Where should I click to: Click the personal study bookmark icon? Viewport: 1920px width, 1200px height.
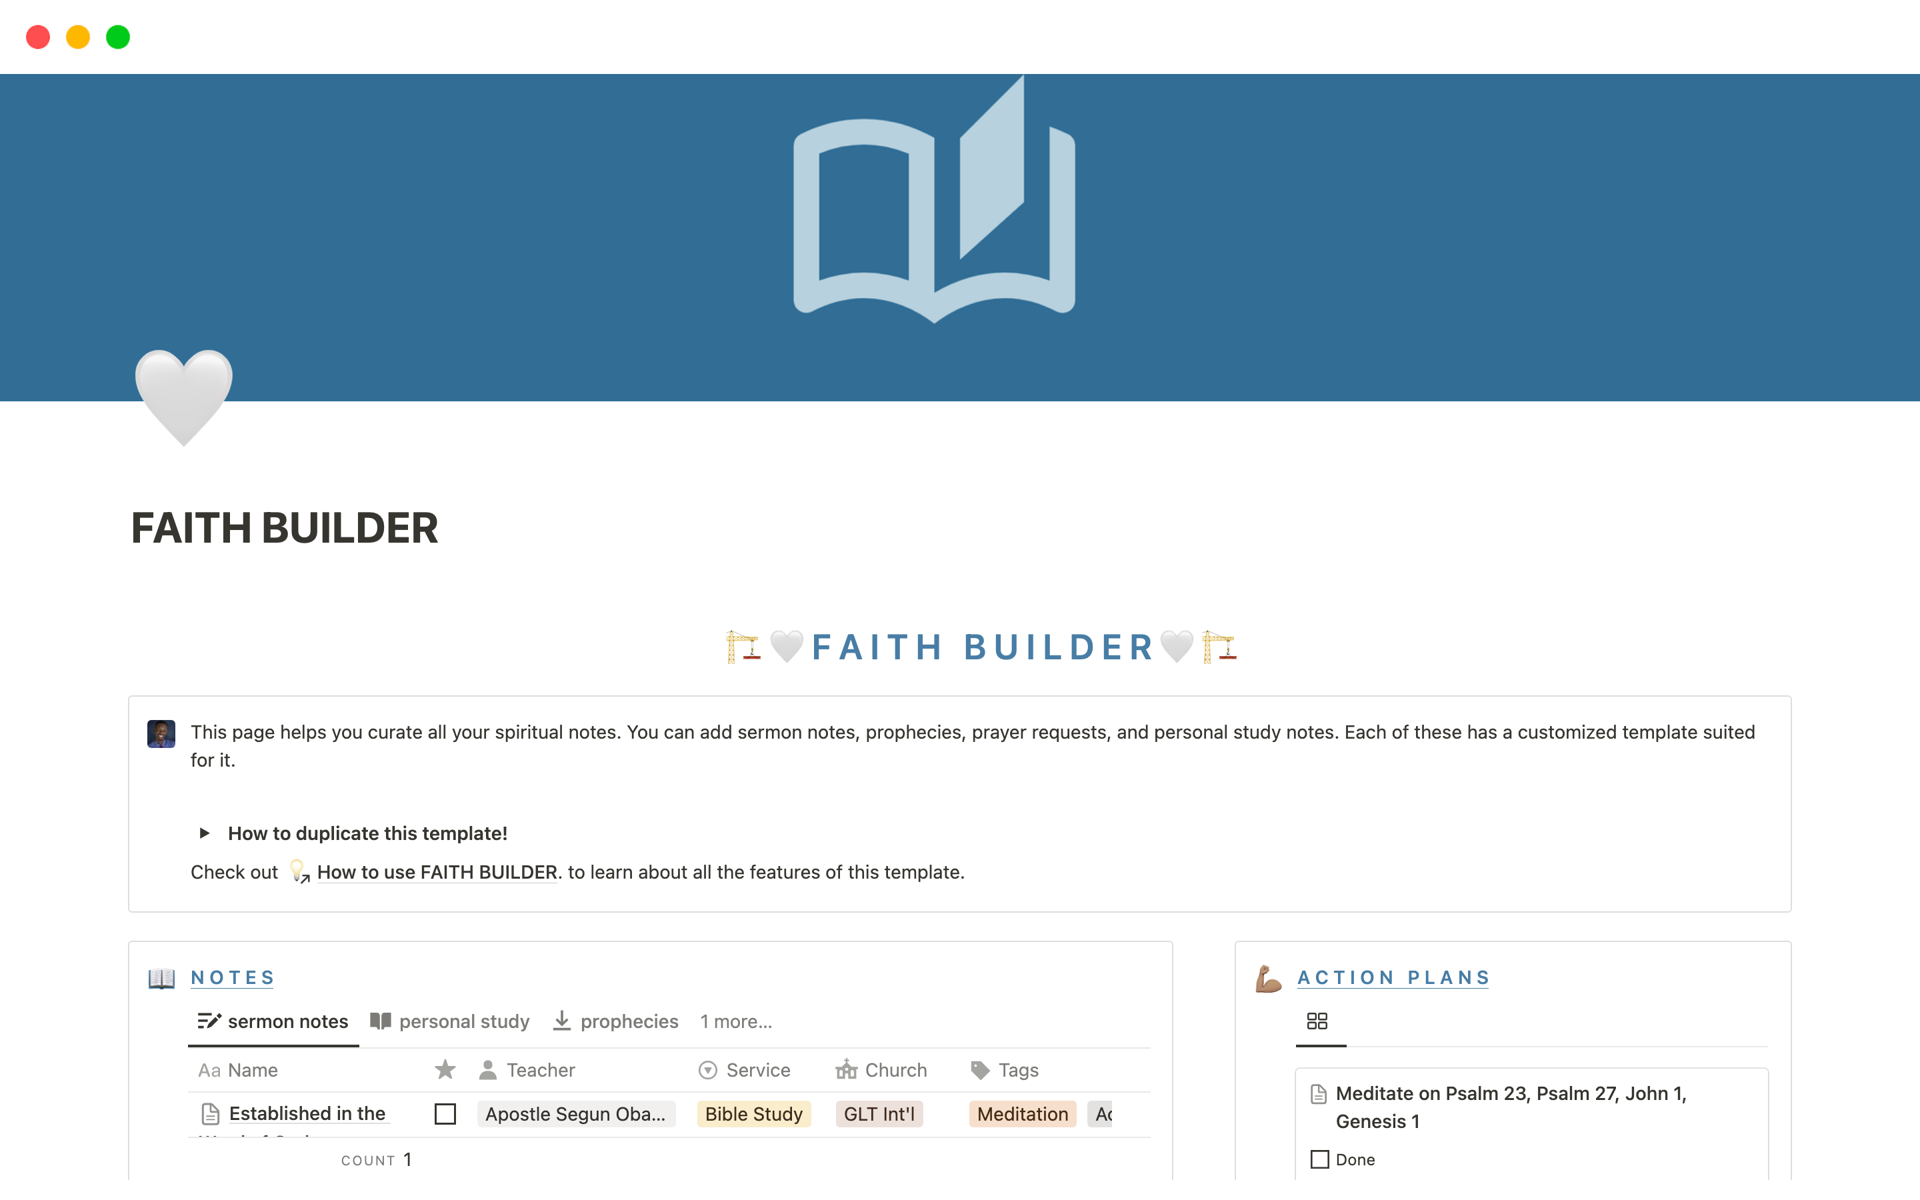[380, 1020]
